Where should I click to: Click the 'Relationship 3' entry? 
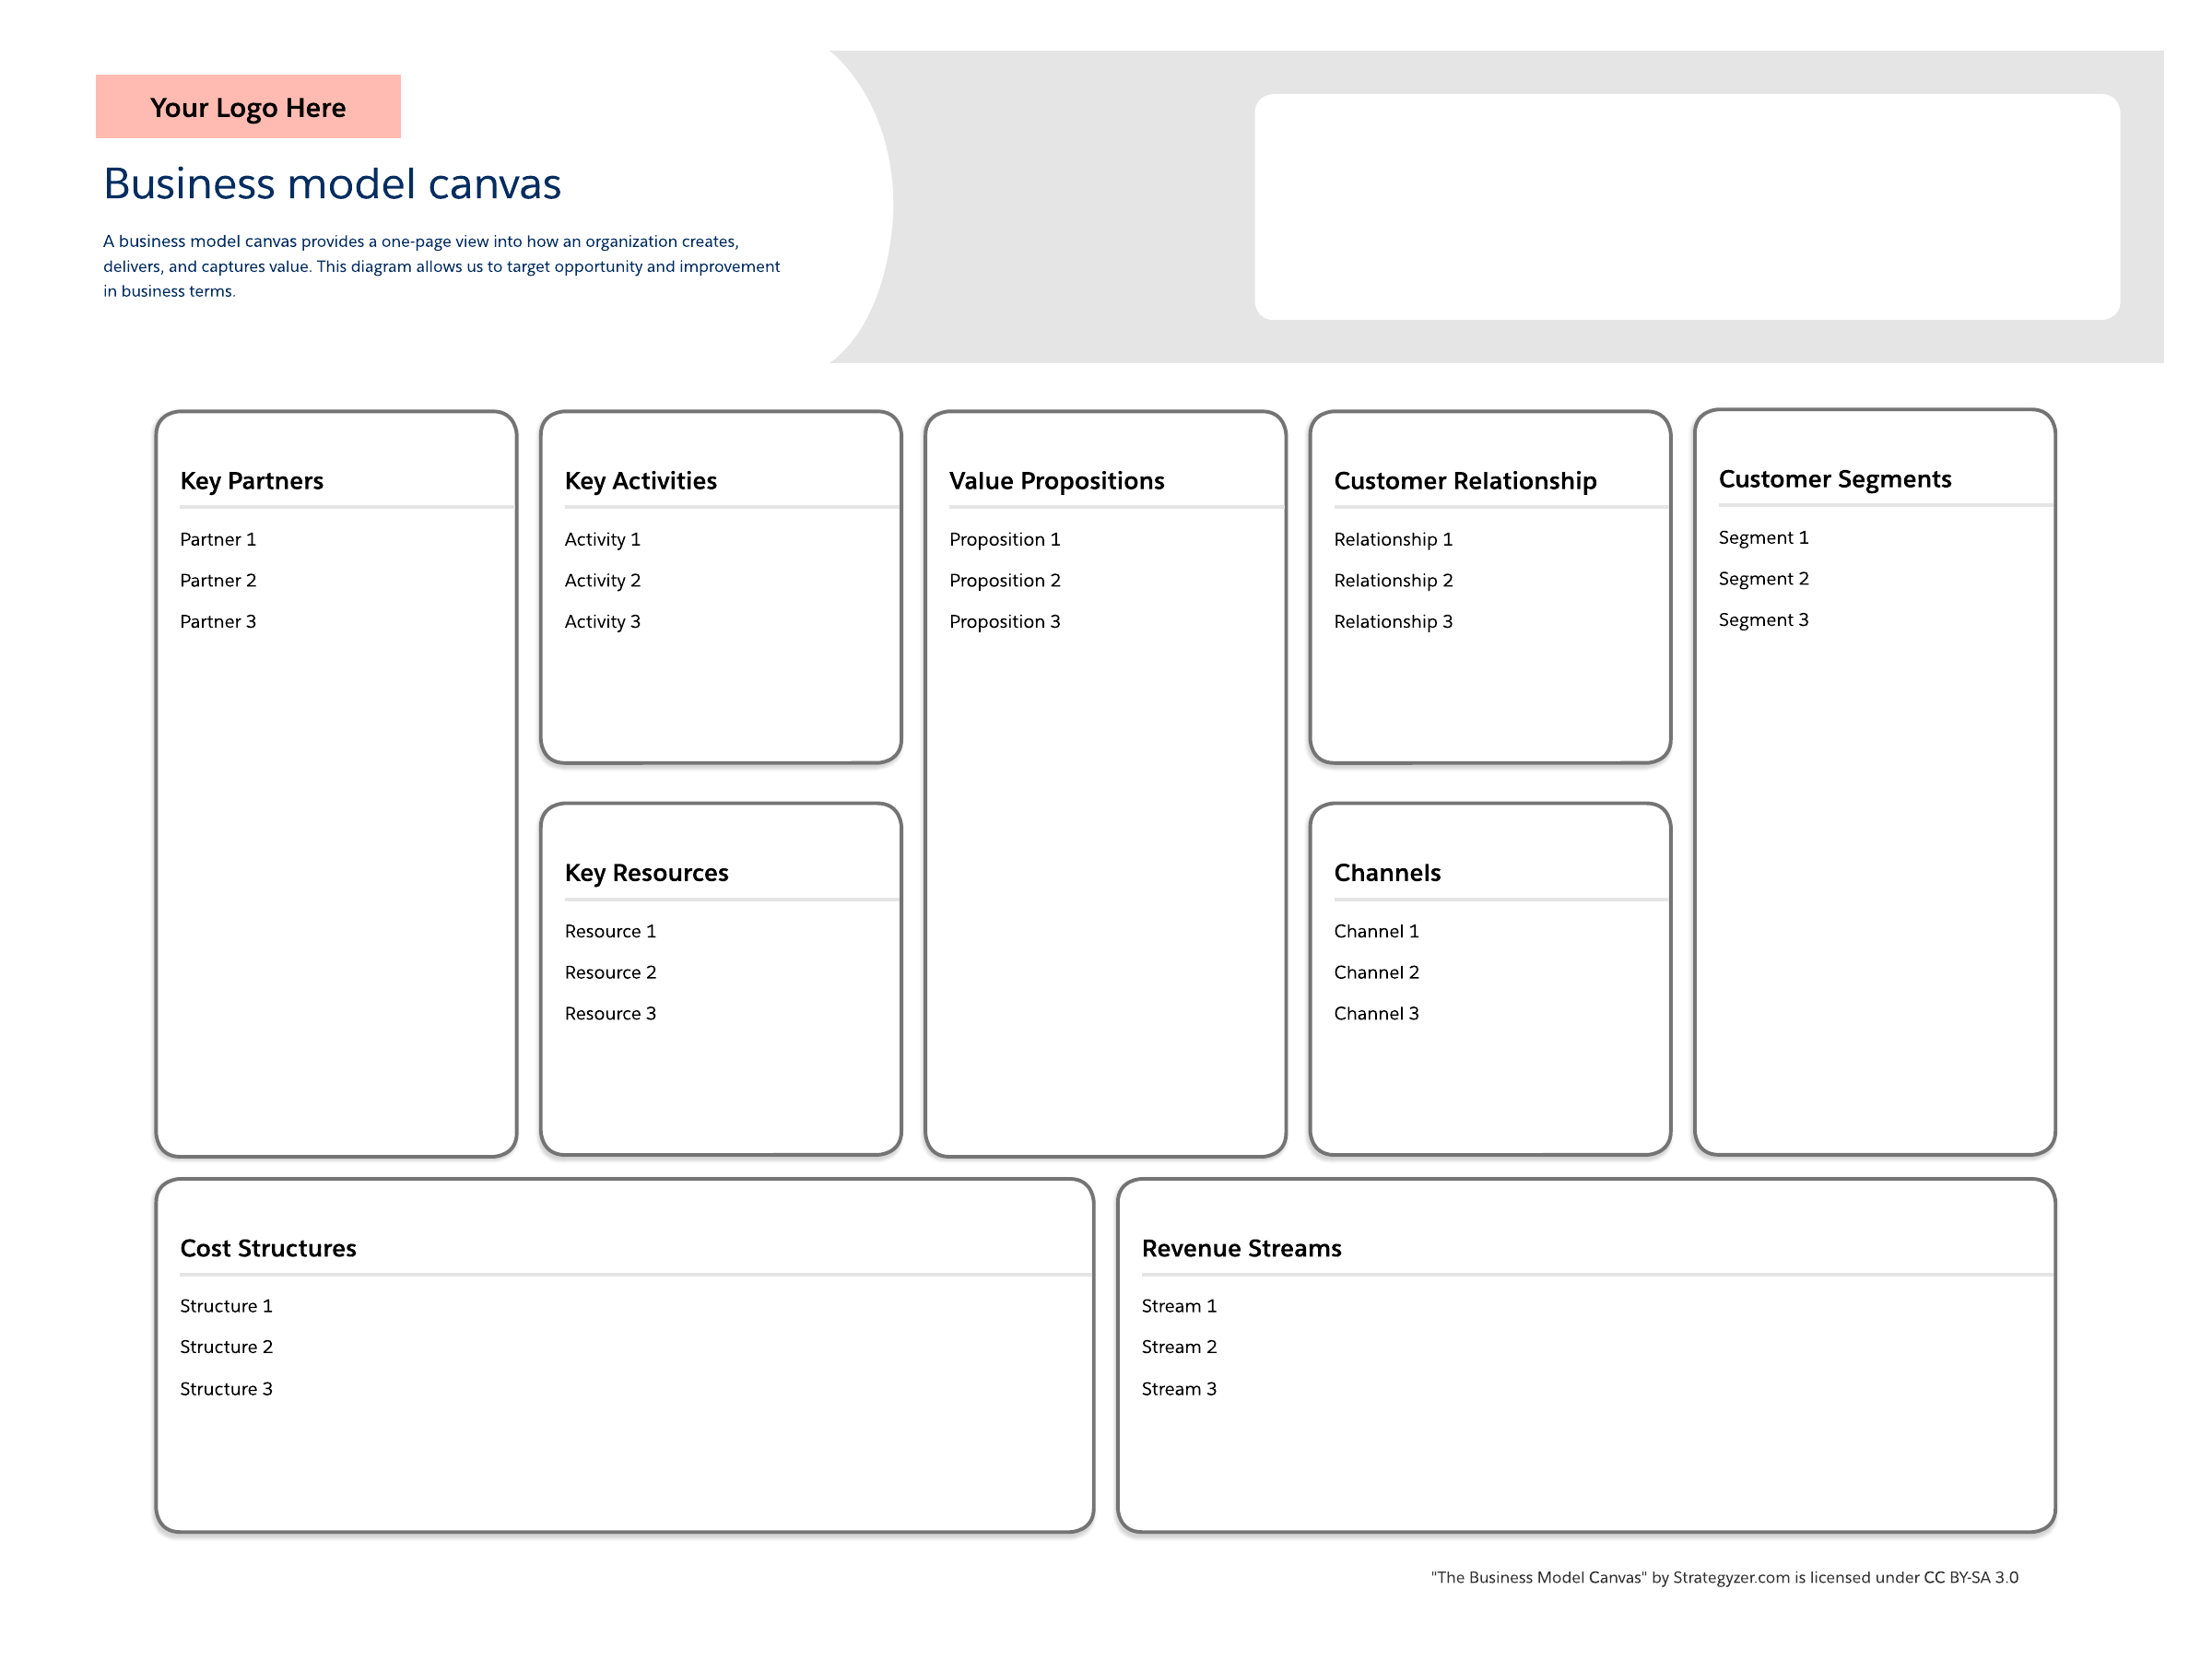point(1392,621)
